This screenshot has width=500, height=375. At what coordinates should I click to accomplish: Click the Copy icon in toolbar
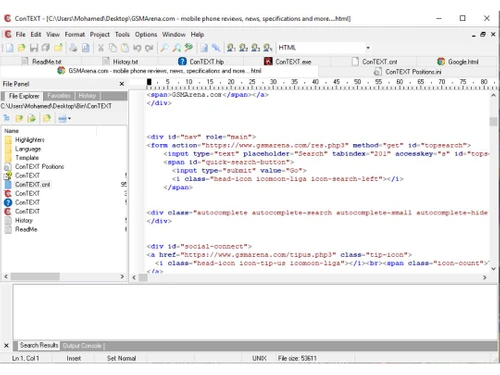pos(113,48)
